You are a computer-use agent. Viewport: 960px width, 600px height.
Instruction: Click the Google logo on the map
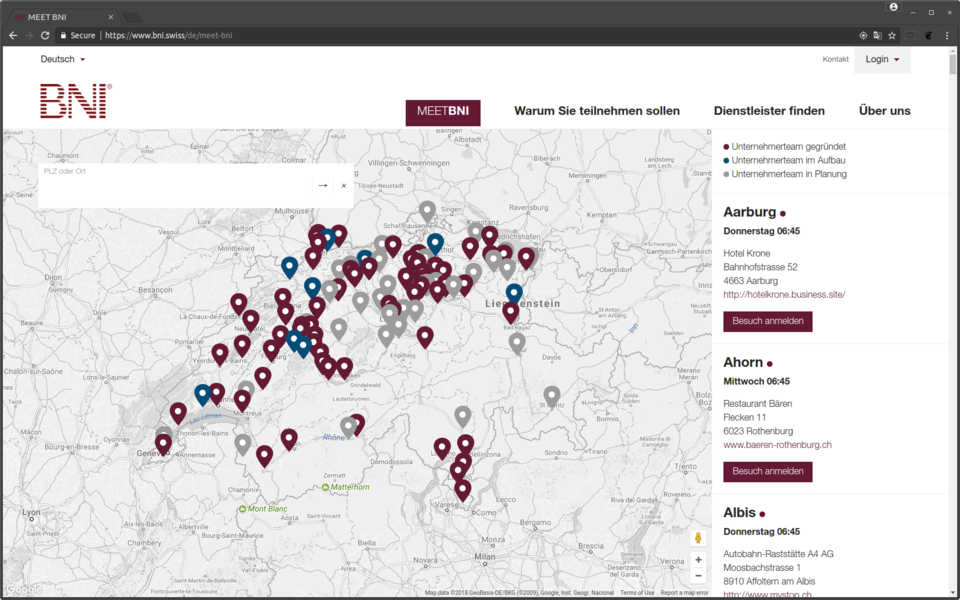[x=24, y=590]
